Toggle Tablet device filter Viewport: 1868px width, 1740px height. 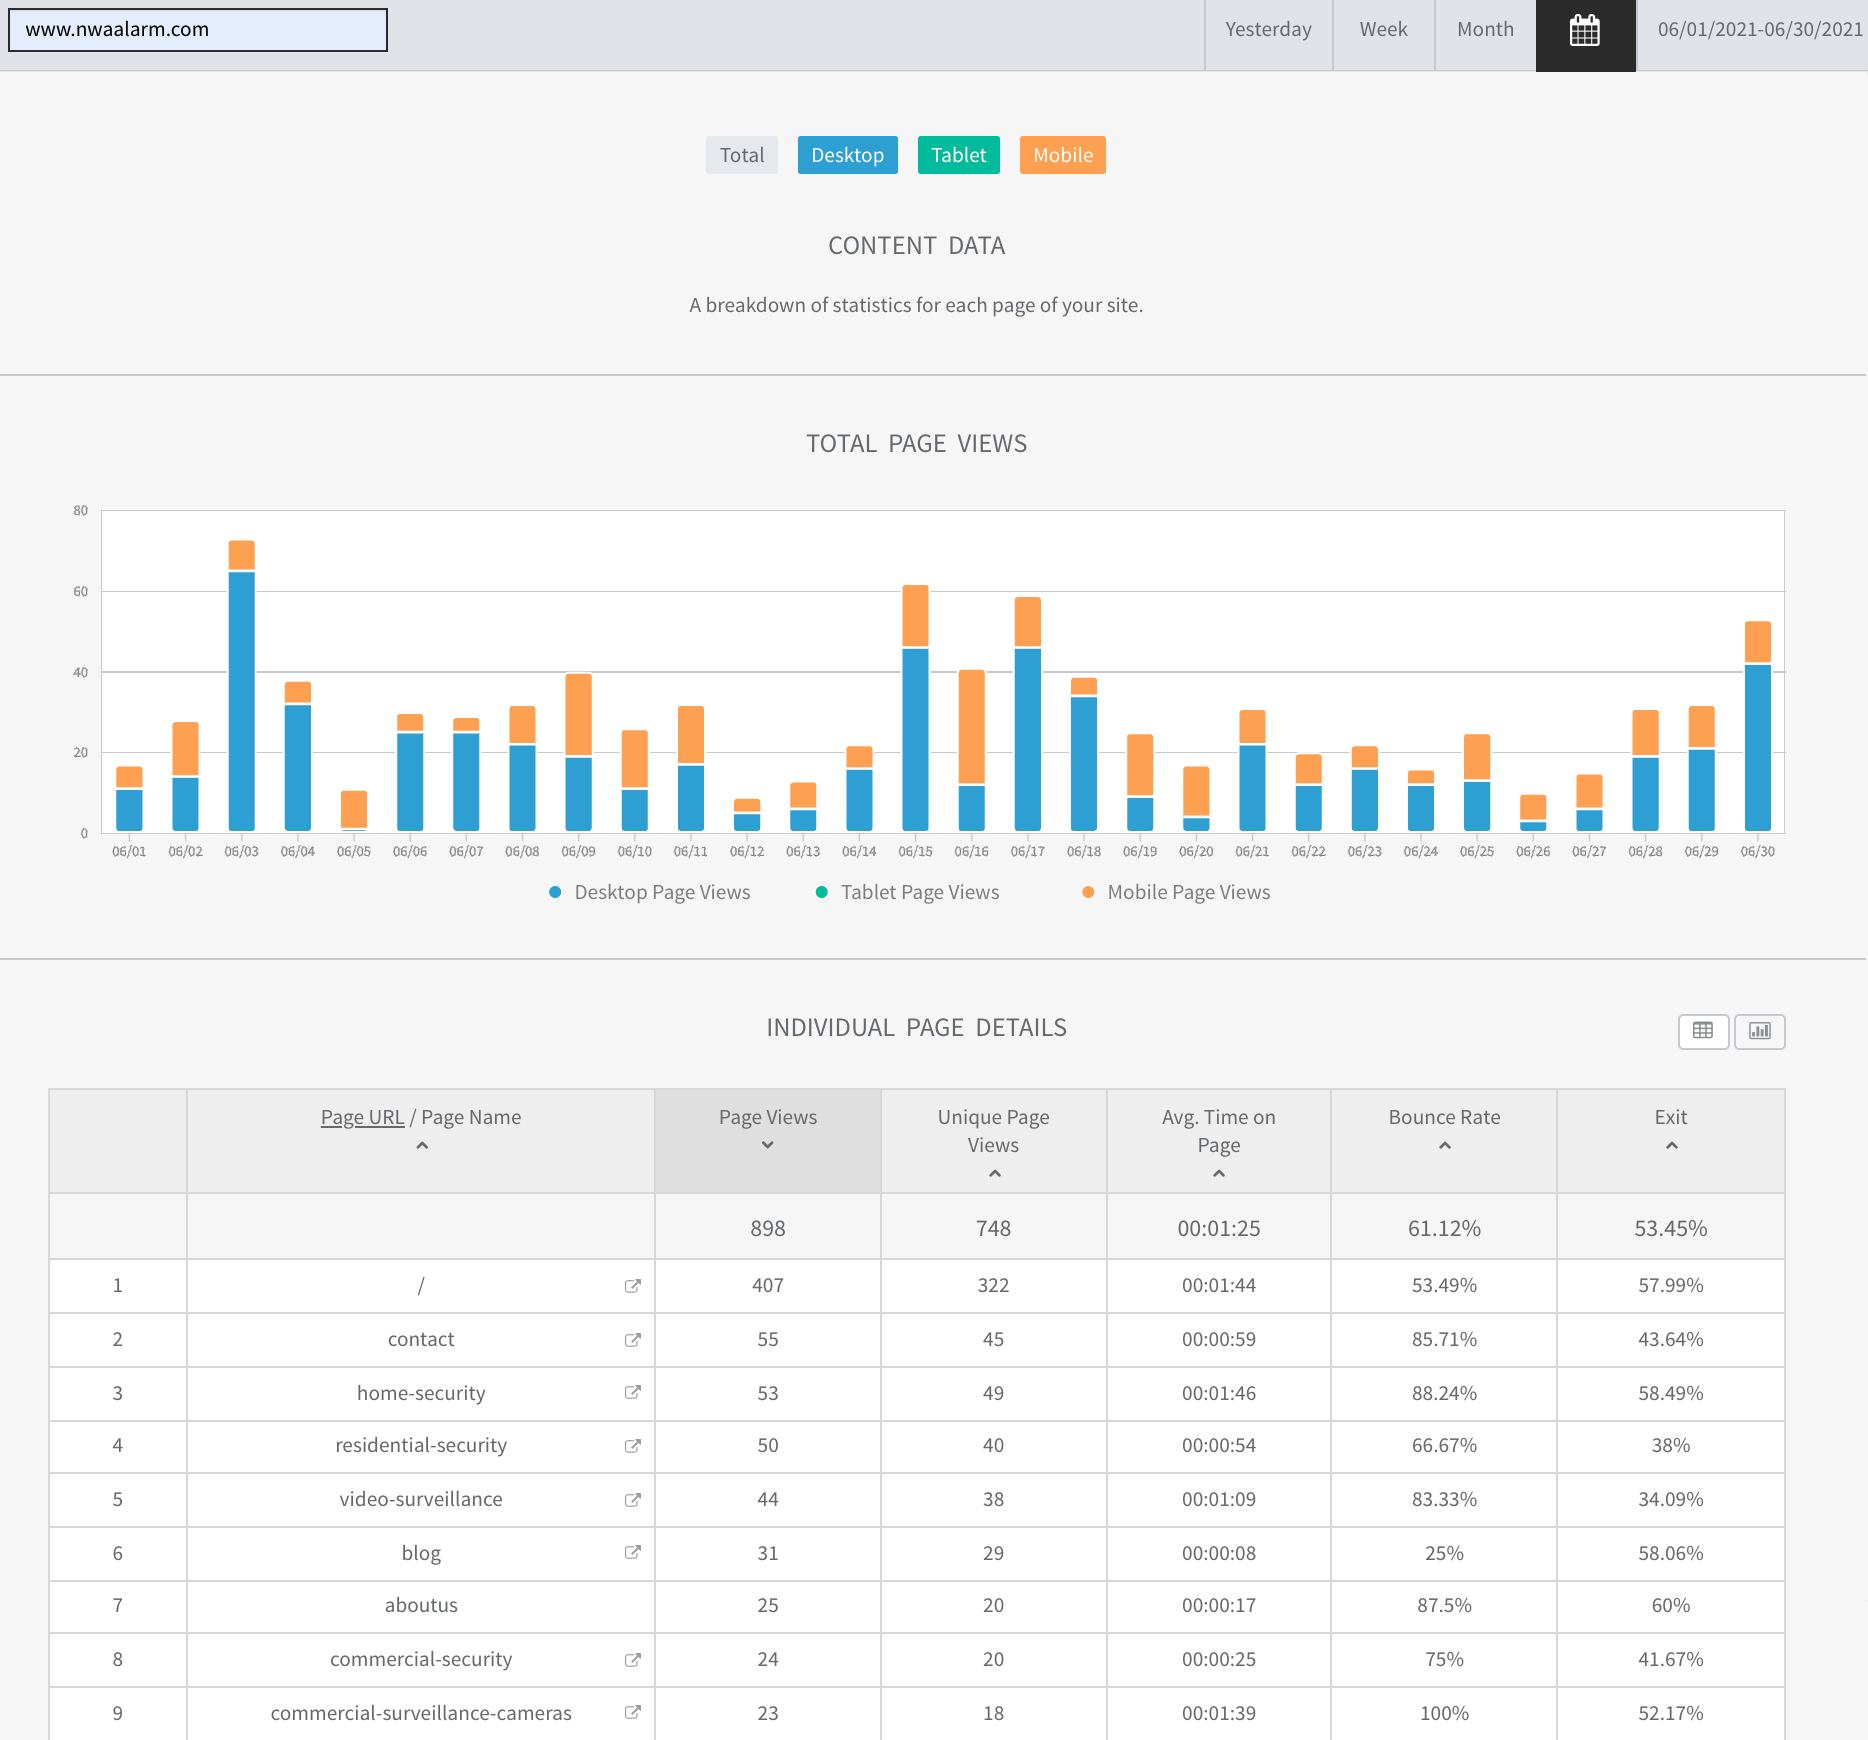tap(958, 155)
